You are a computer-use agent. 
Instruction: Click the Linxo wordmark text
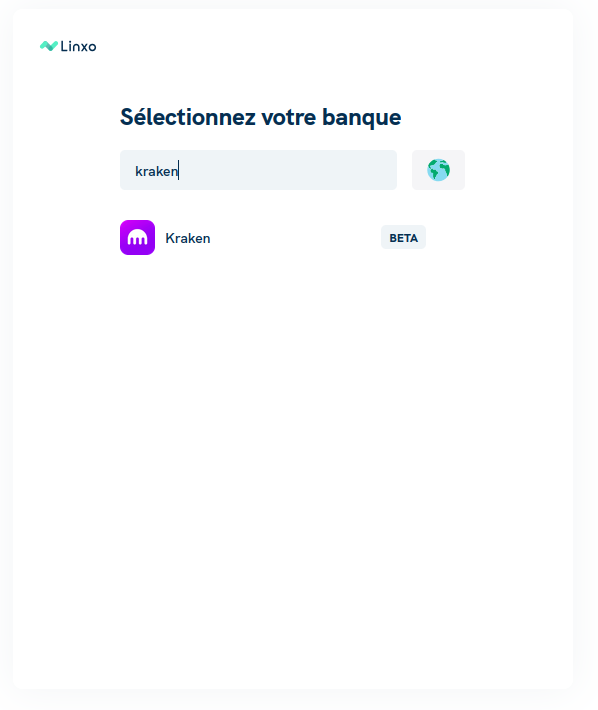click(x=78, y=46)
